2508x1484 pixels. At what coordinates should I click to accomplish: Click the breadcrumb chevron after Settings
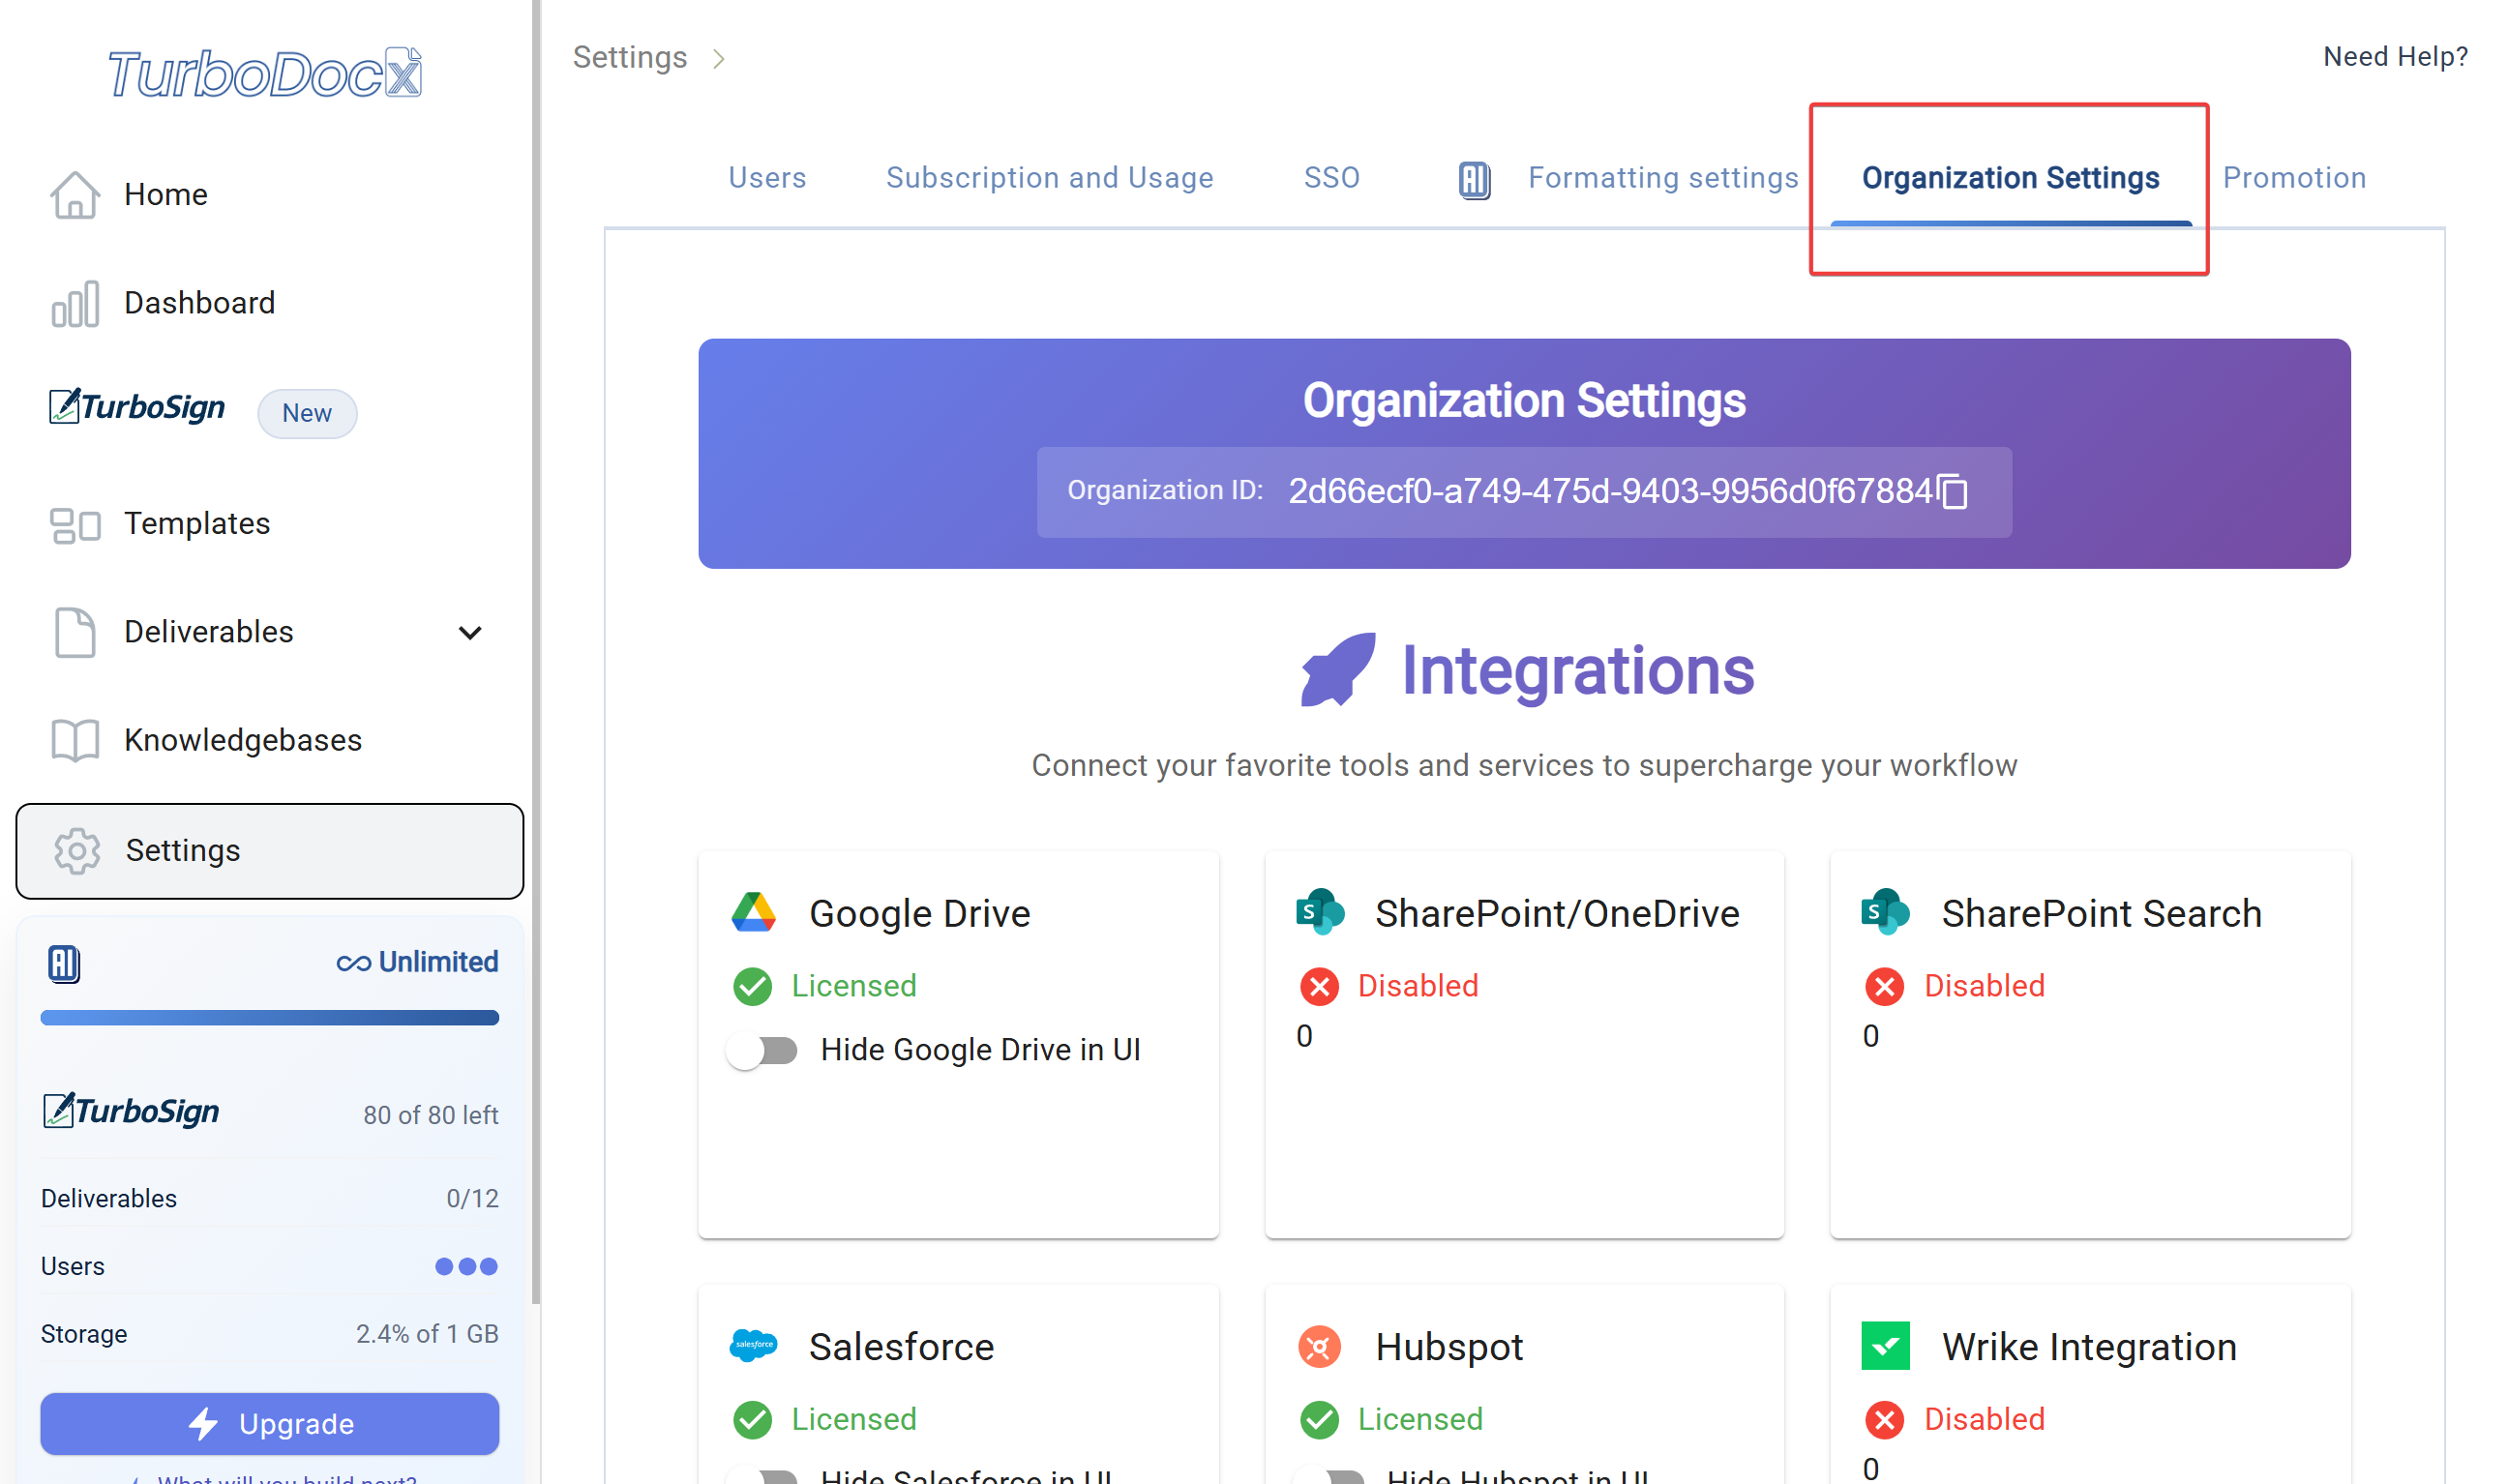(718, 59)
